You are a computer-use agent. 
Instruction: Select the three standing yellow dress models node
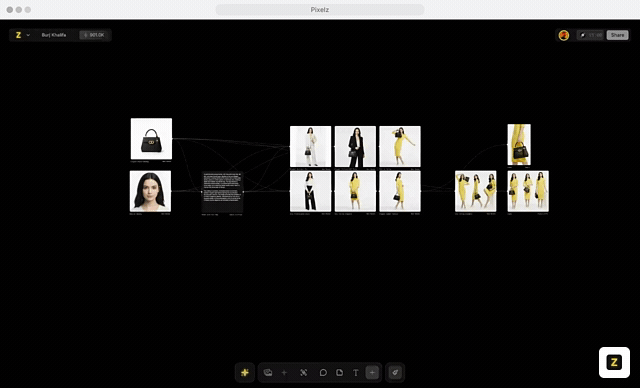pos(528,191)
